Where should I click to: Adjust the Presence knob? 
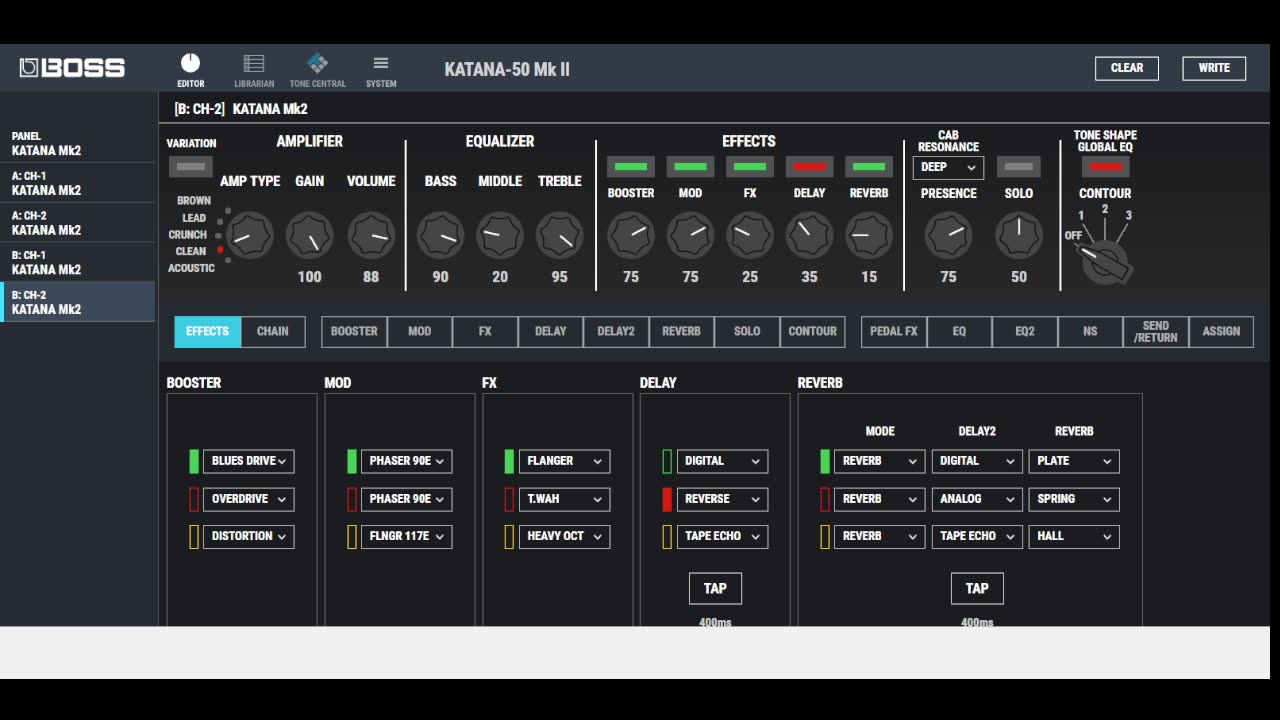click(x=948, y=236)
